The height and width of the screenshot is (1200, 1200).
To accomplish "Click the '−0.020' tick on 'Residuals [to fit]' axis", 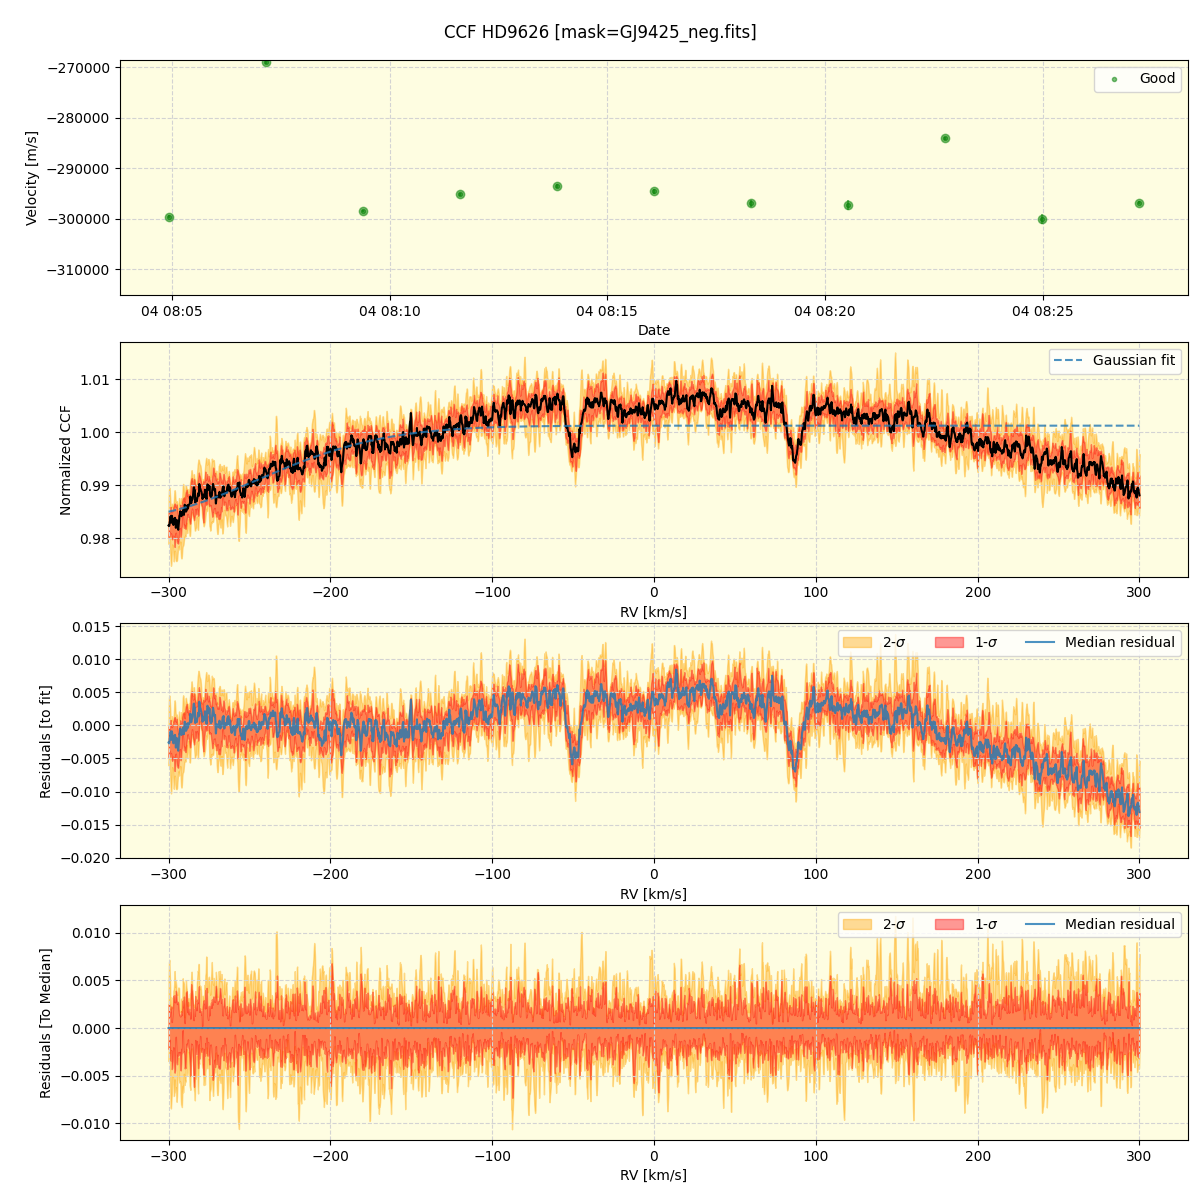I will tap(86, 858).
